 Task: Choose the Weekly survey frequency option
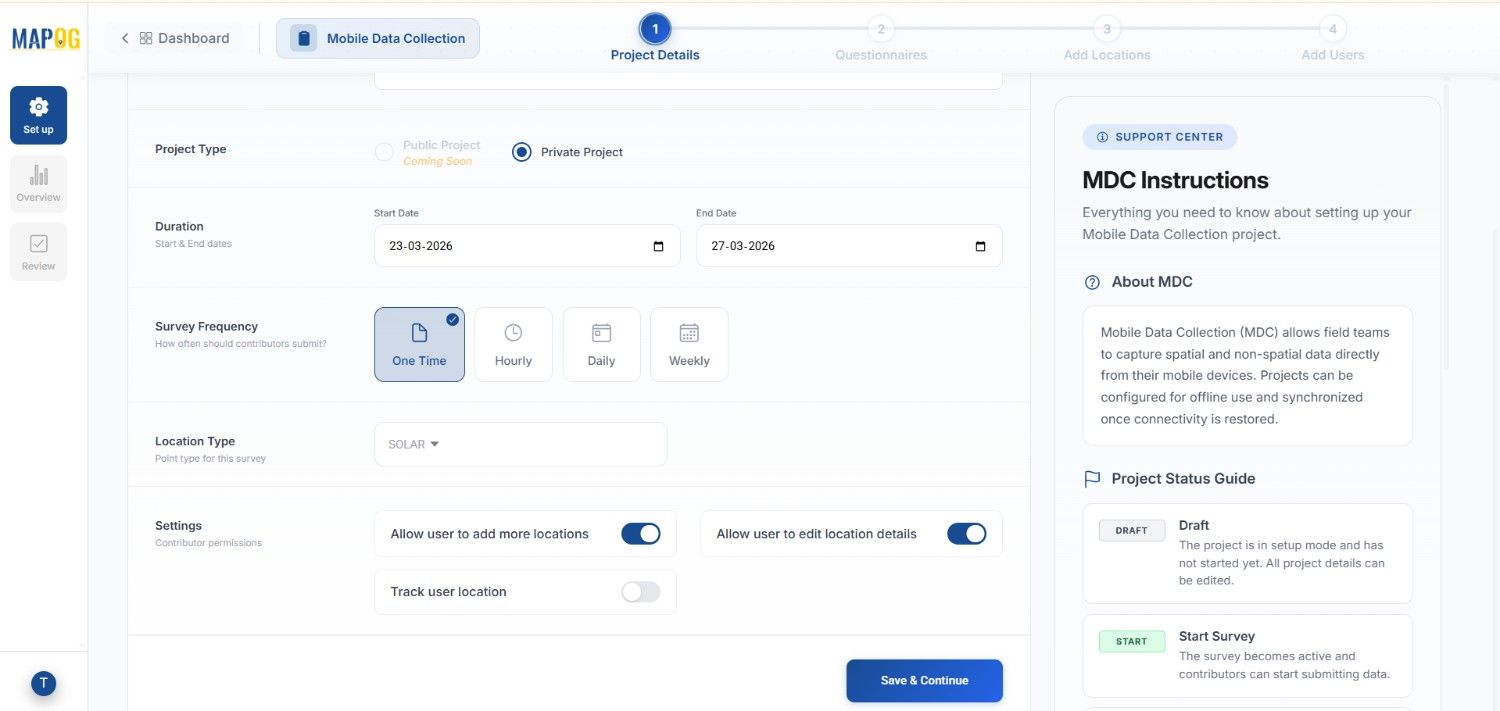[689, 344]
